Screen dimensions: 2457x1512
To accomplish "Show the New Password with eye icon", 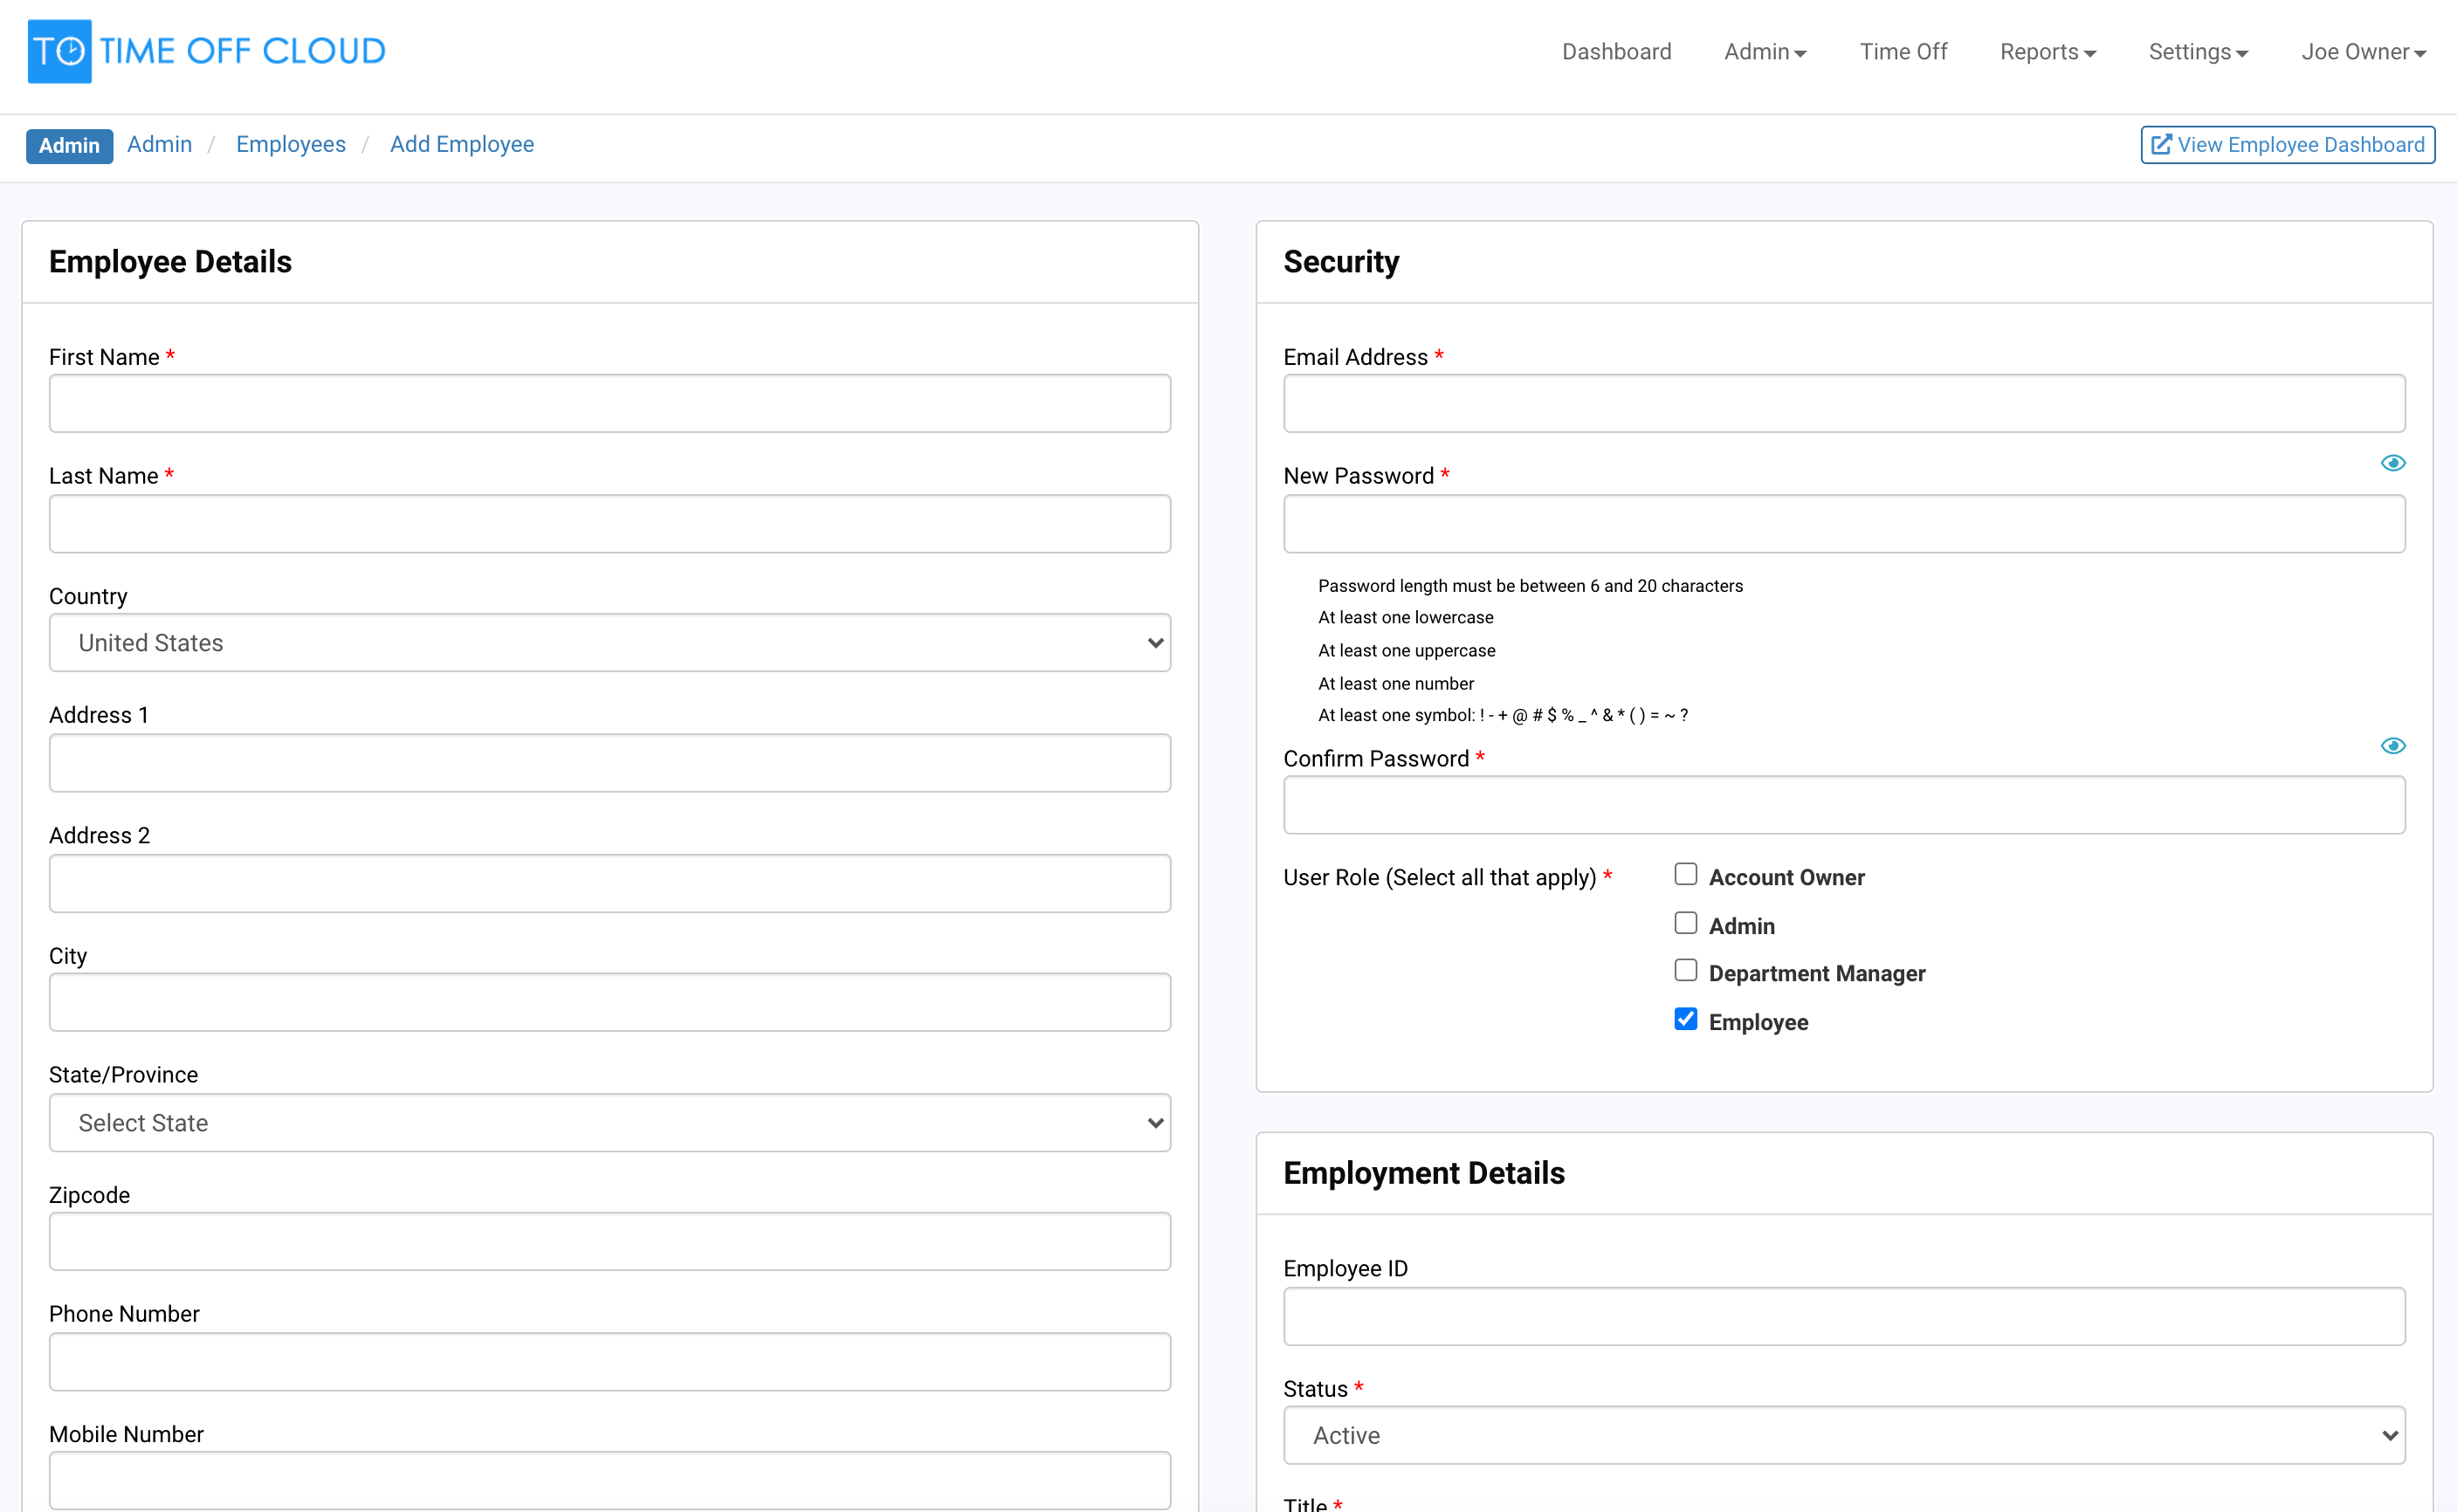I will (2392, 463).
